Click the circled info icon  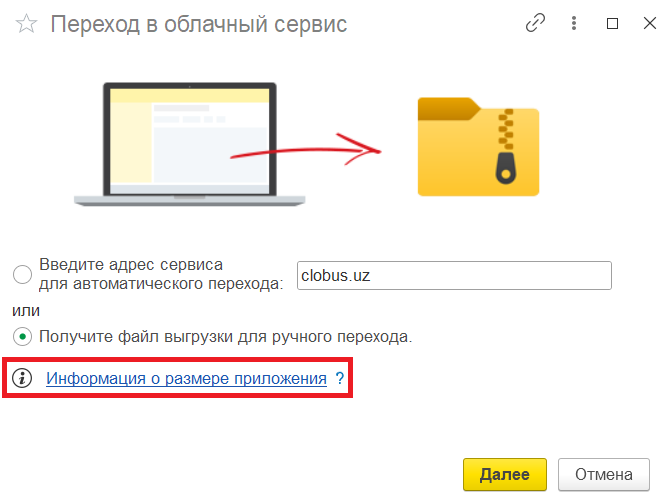click(x=21, y=379)
